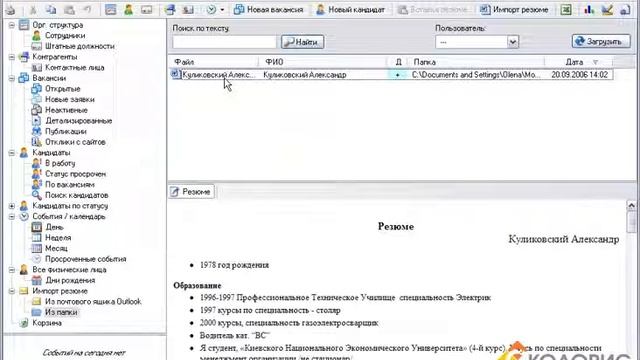Click the C:\Documents and Settings folder path cell

tap(476, 75)
